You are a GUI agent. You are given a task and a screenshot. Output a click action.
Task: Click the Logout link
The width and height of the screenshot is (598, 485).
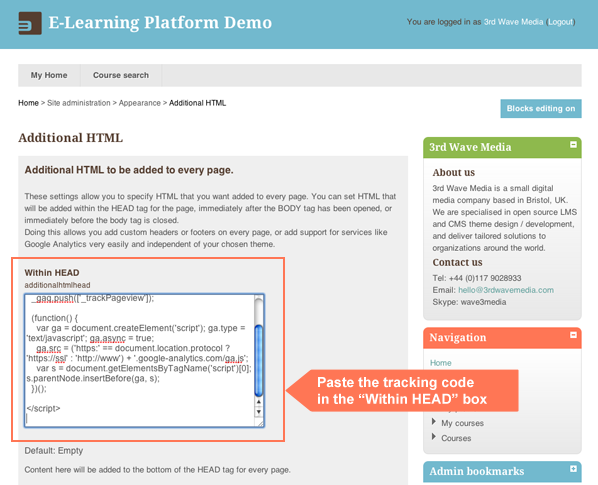click(561, 22)
